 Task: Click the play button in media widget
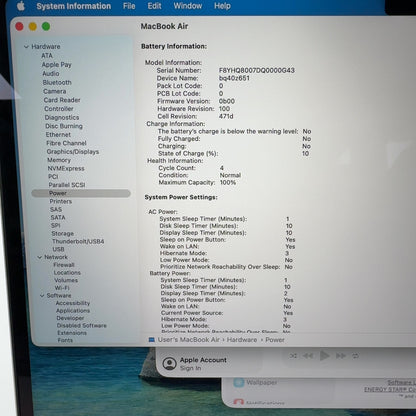[x=324, y=356]
